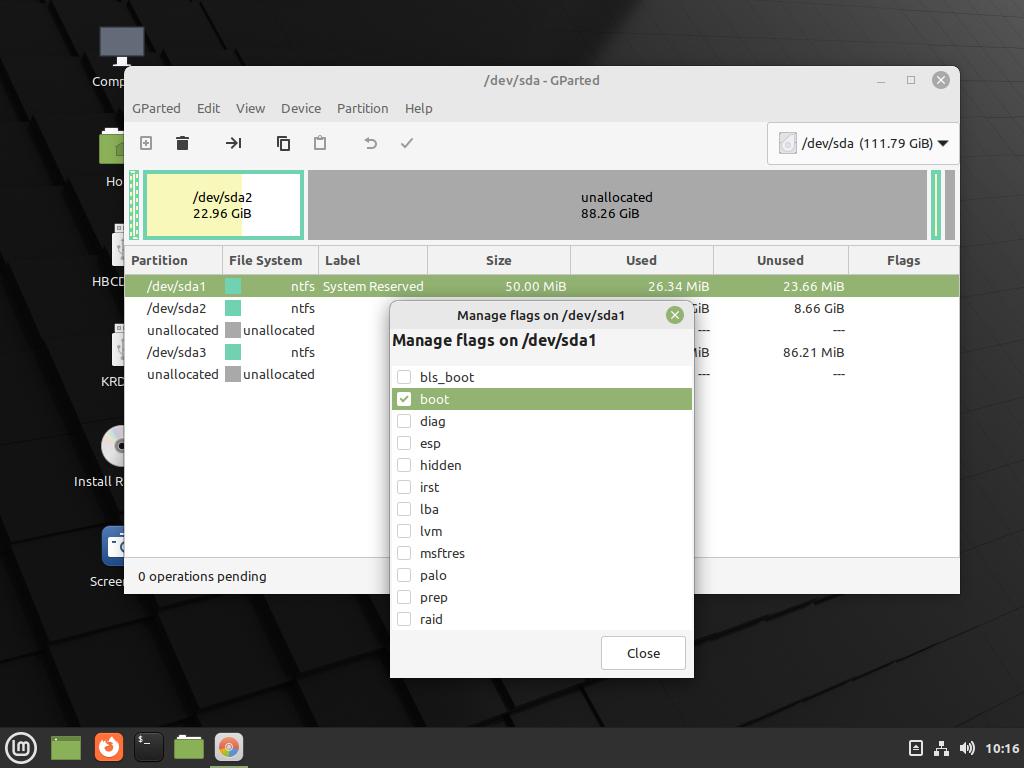Open Firefox from the taskbar
Screen dimensions: 1024x768
point(109,746)
